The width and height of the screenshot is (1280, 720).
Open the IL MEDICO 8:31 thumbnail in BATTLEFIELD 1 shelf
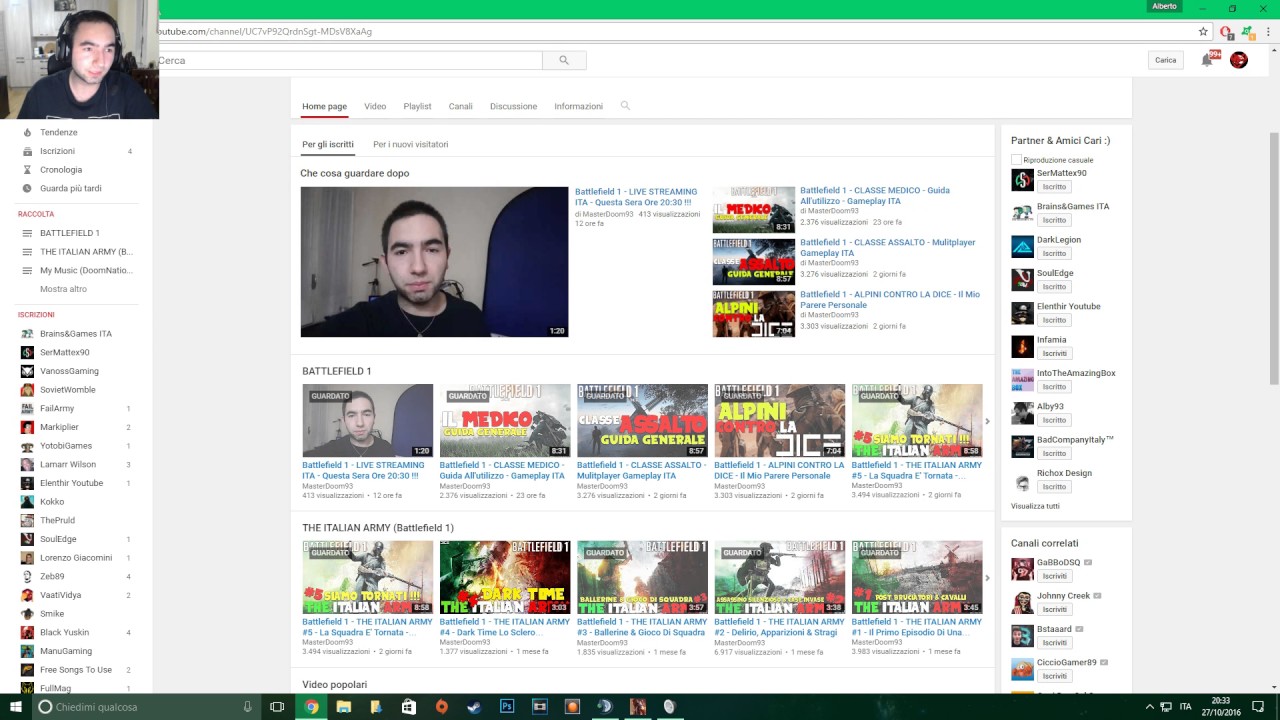(505, 421)
